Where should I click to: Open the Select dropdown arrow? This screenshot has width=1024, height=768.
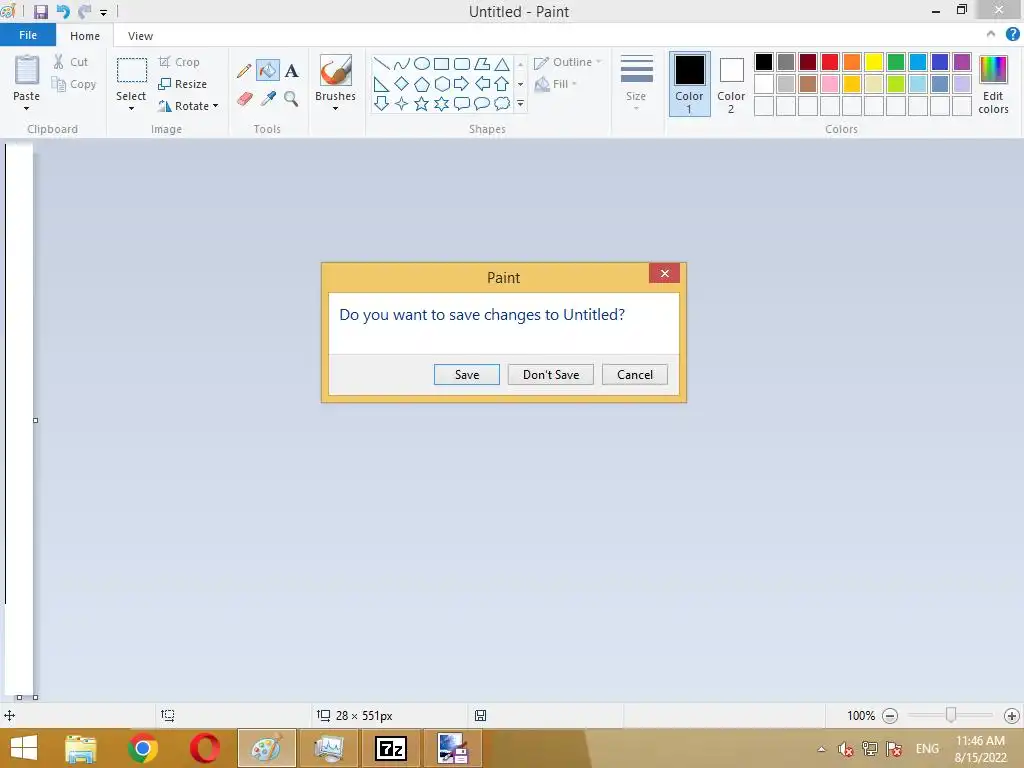[131, 108]
